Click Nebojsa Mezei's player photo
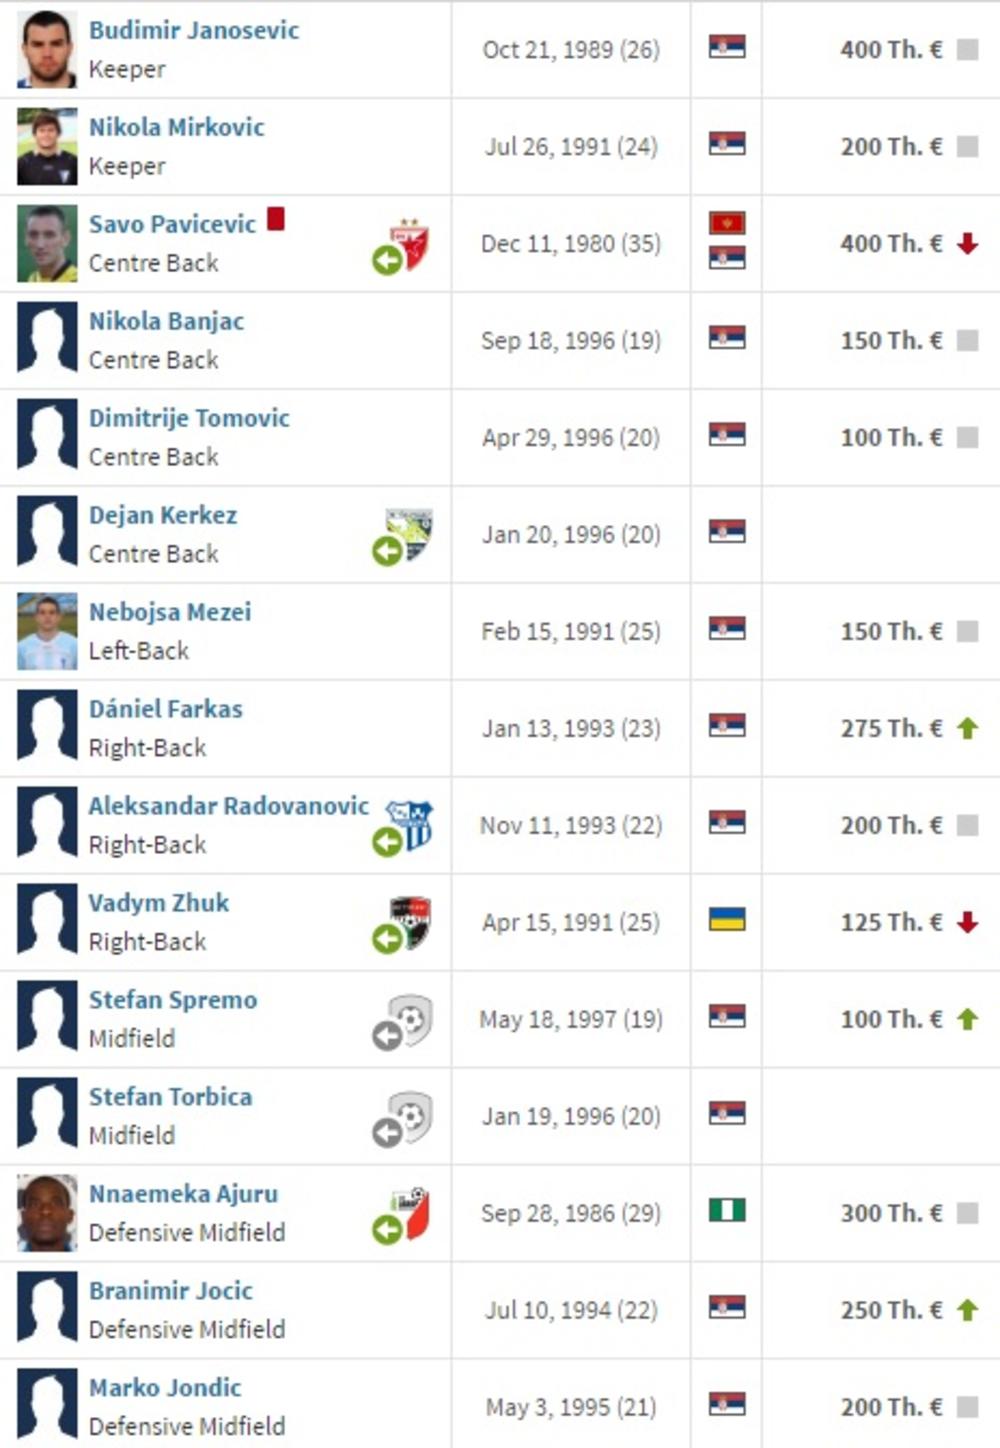 (47, 631)
